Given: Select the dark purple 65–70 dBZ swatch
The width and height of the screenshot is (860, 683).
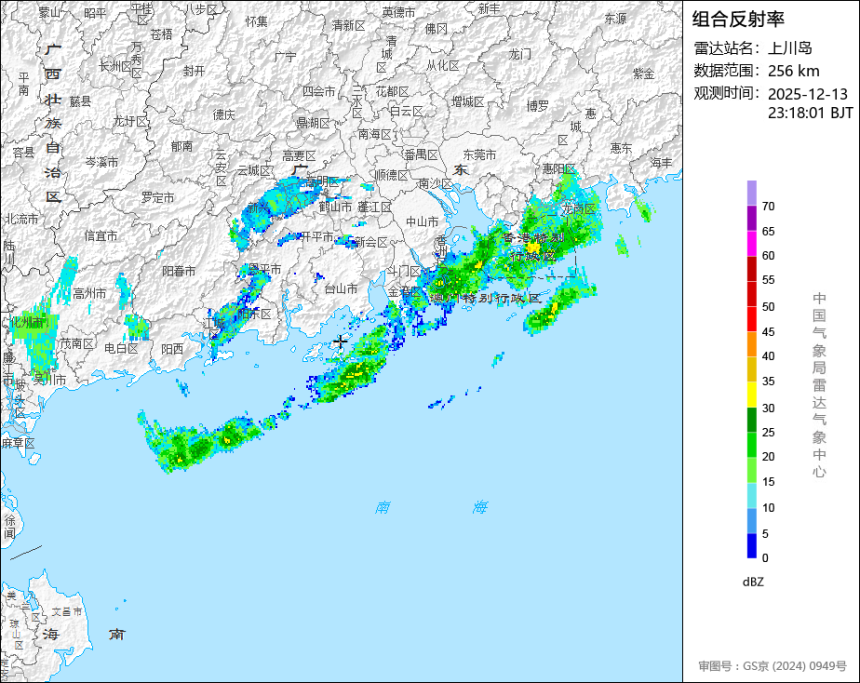Looking at the screenshot, I should click(x=751, y=218).
